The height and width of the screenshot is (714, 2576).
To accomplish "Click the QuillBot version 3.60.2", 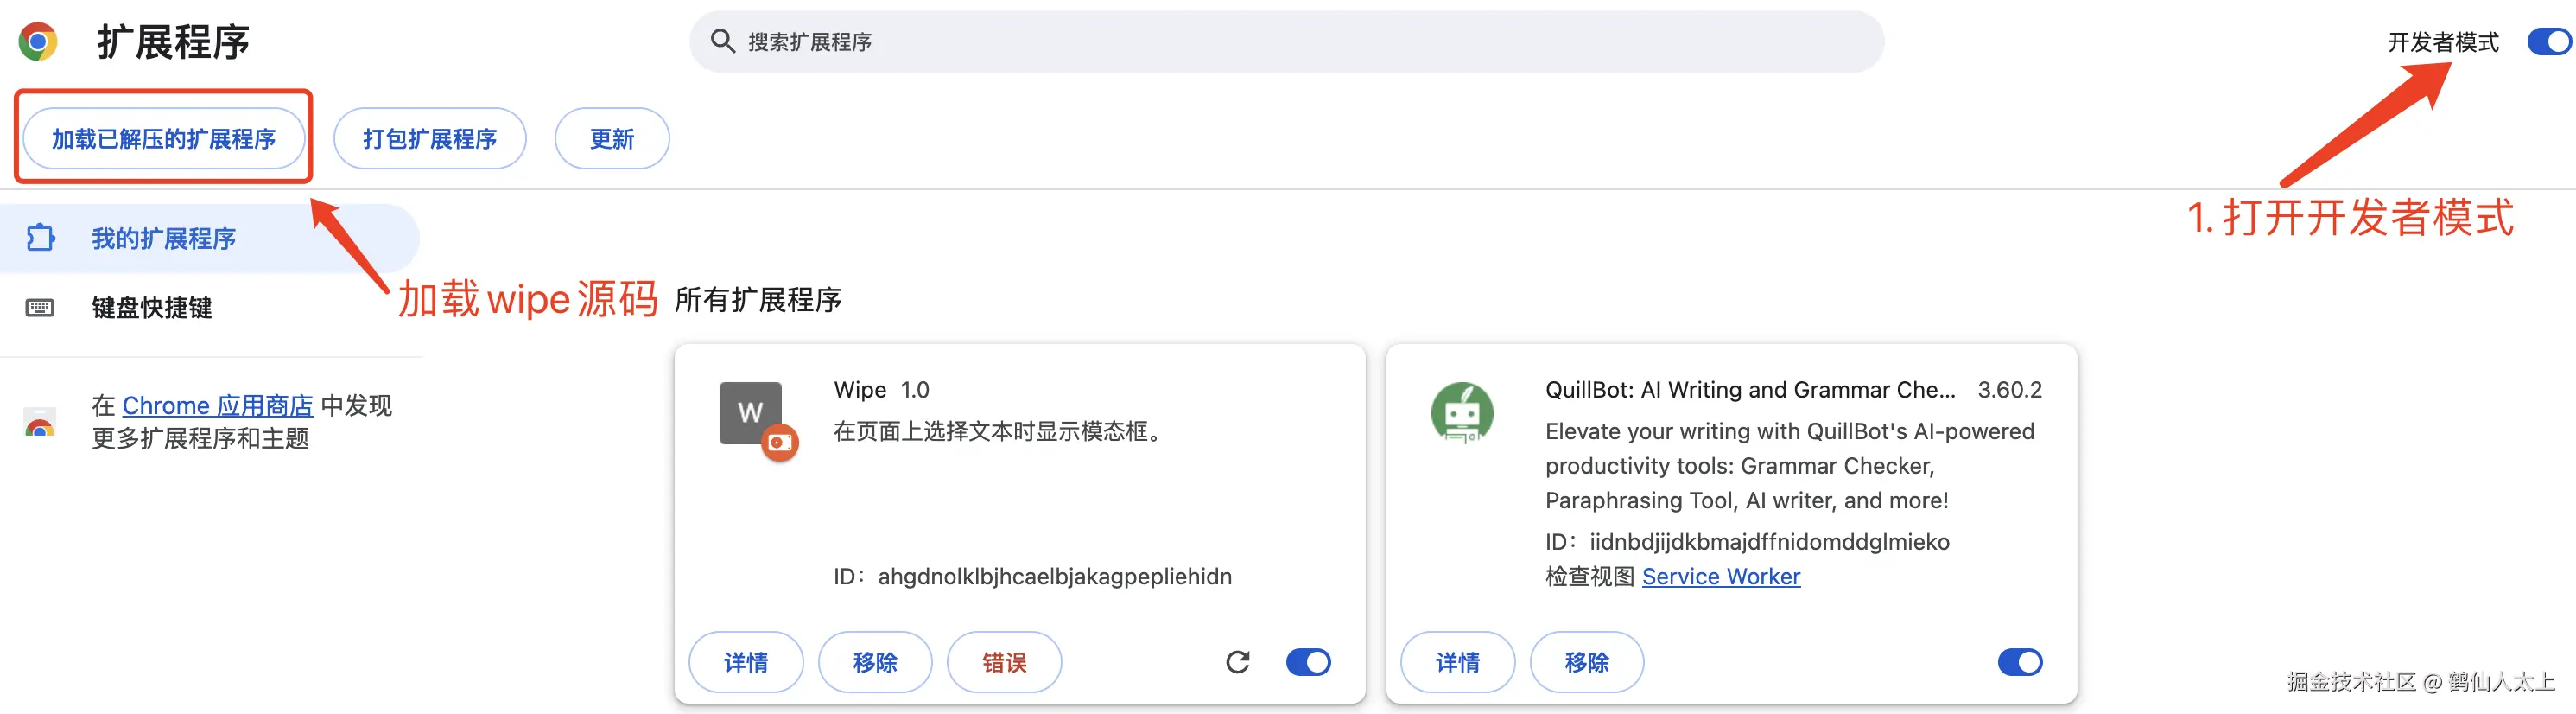I will point(2010,390).
